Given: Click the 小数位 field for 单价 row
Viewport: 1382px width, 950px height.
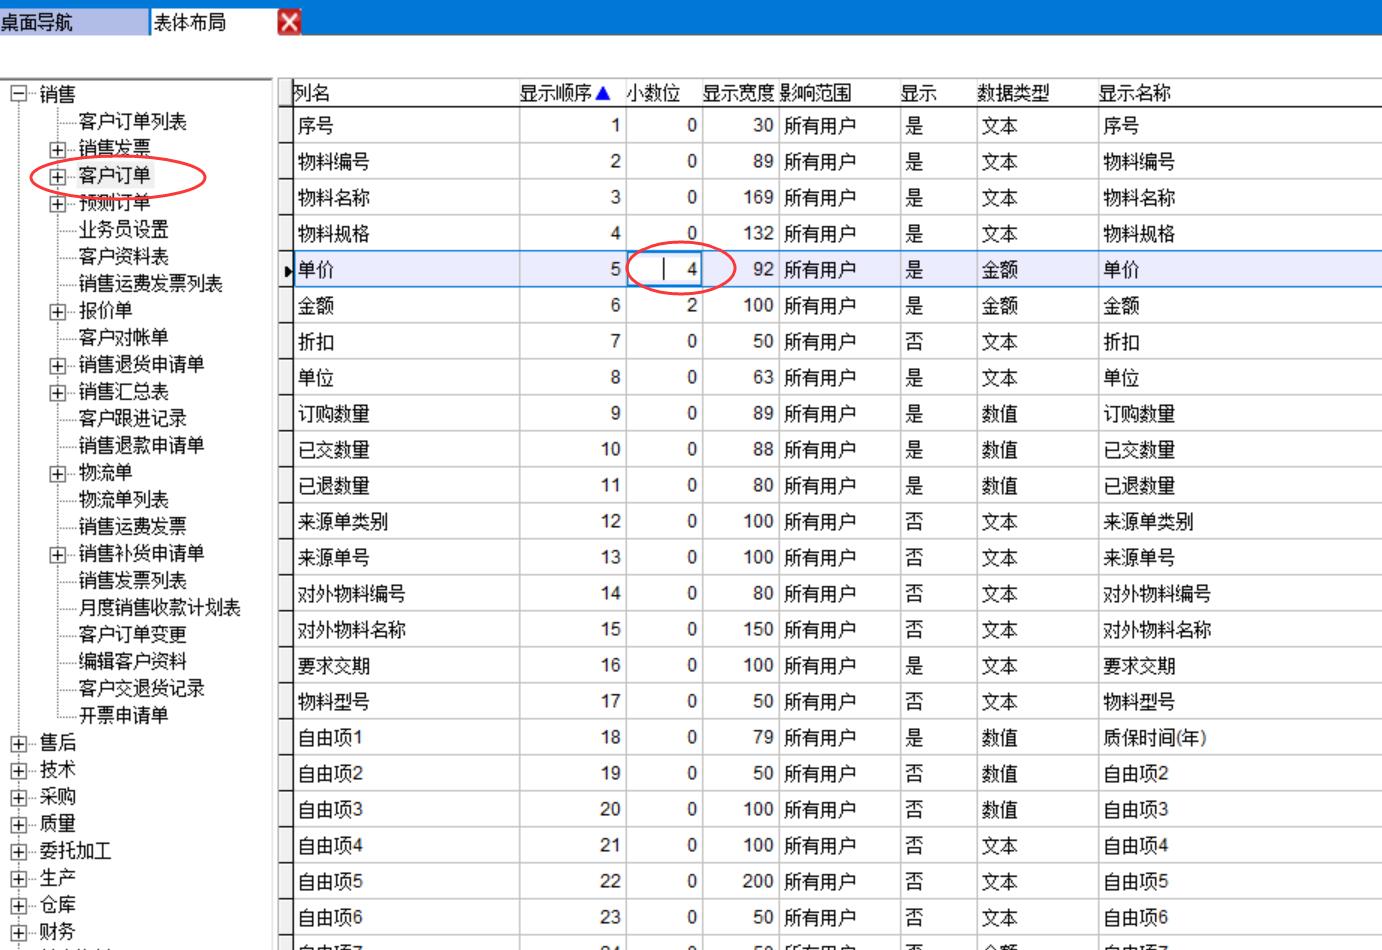Looking at the screenshot, I should pos(664,269).
